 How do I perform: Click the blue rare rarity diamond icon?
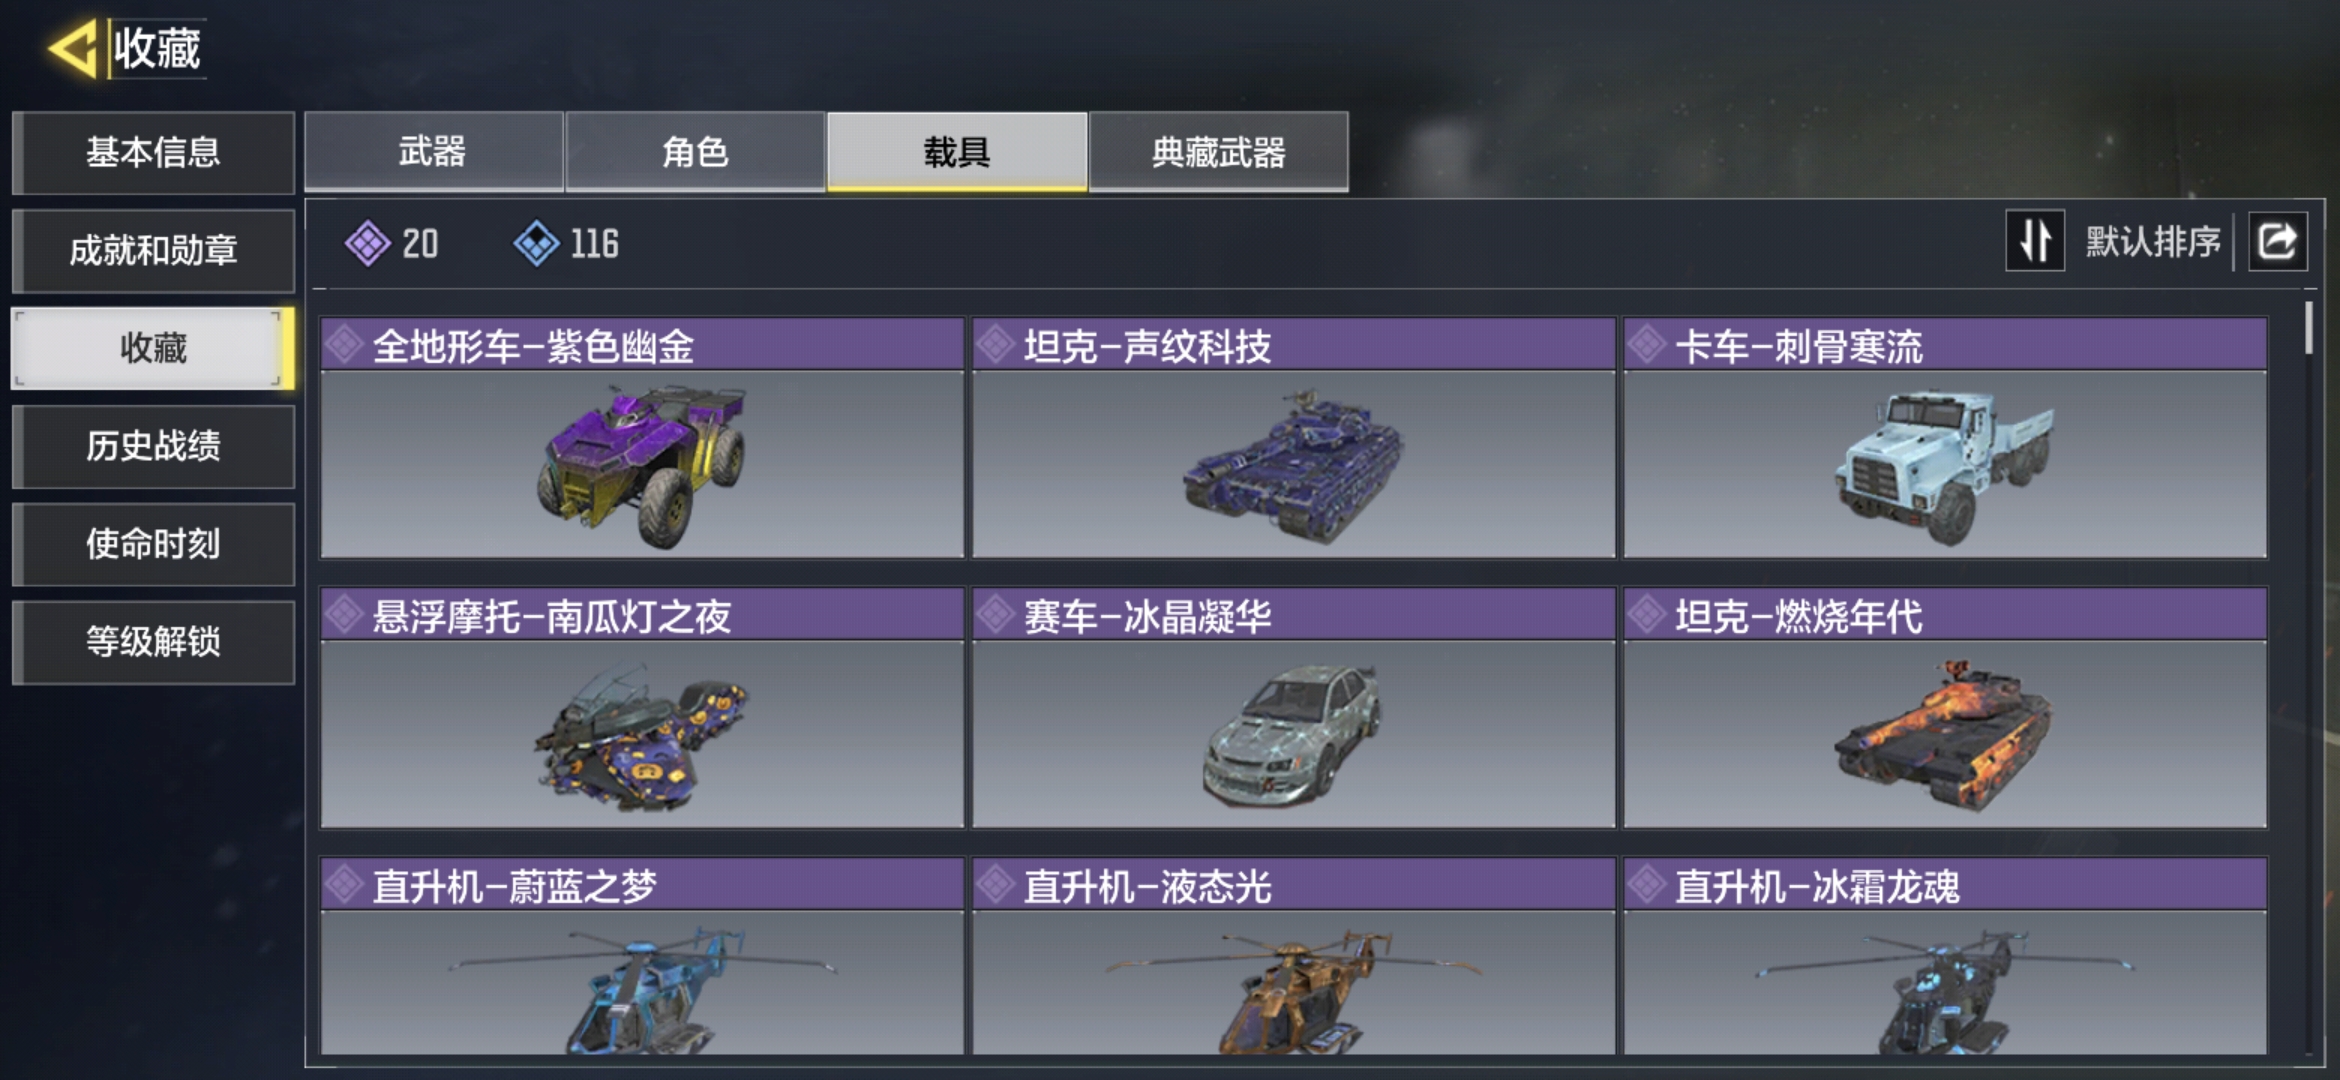tap(536, 243)
